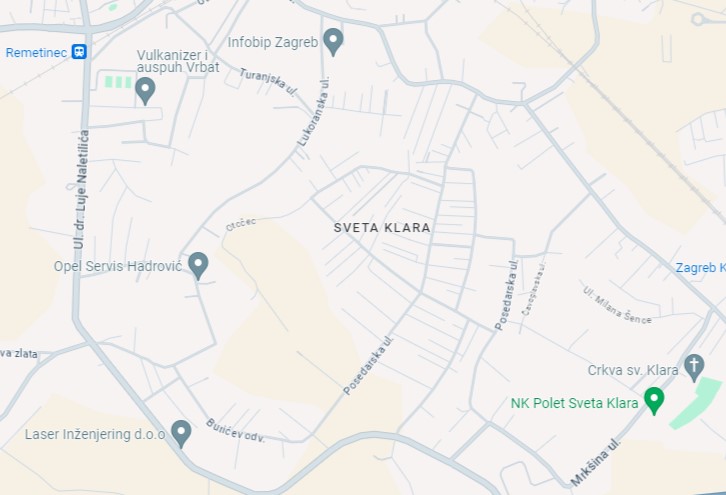Screen dimensions: 726x495
Task: Click the Ul. Milana Šenoe street label
Action: click(617, 305)
